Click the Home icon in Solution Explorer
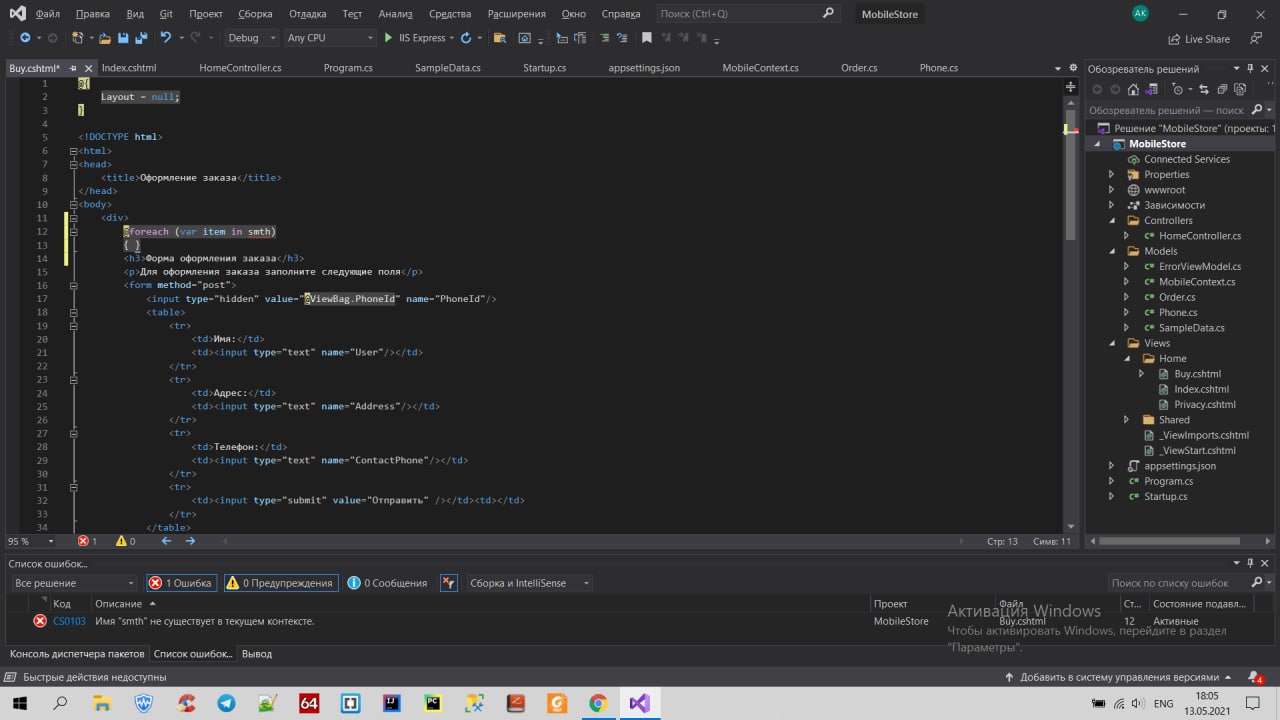 [1133, 89]
